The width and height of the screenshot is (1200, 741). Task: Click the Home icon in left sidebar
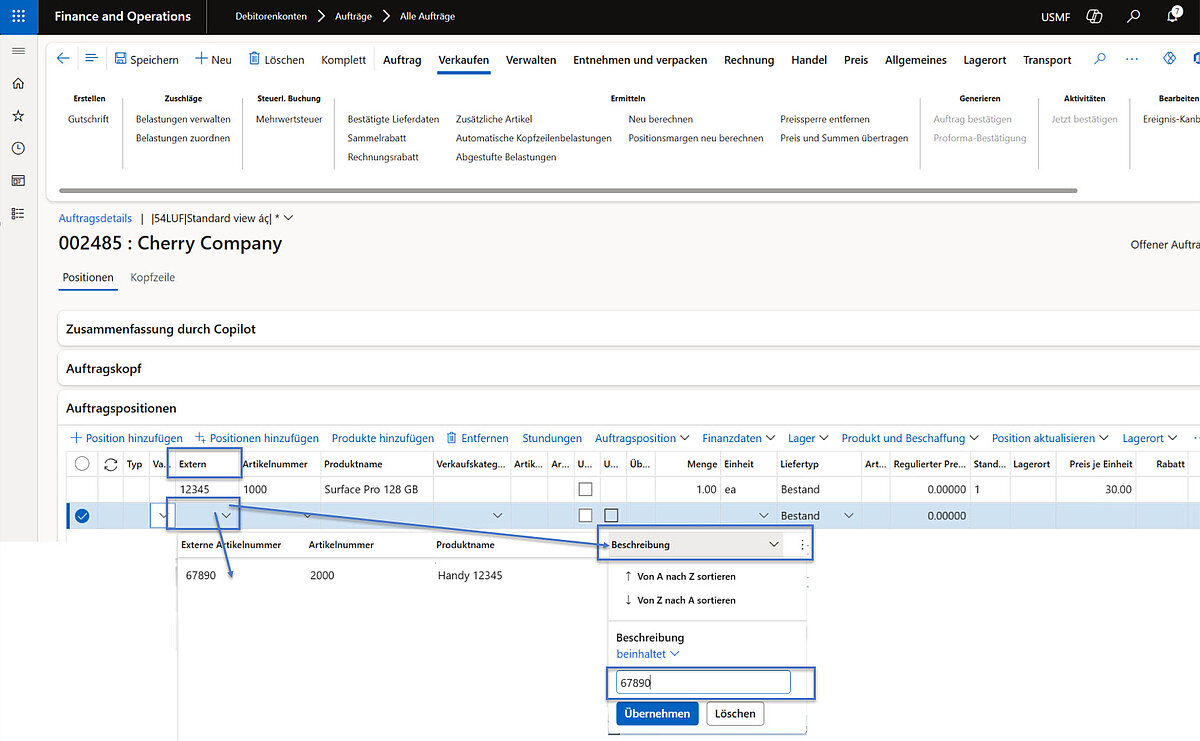pyautogui.click(x=18, y=84)
